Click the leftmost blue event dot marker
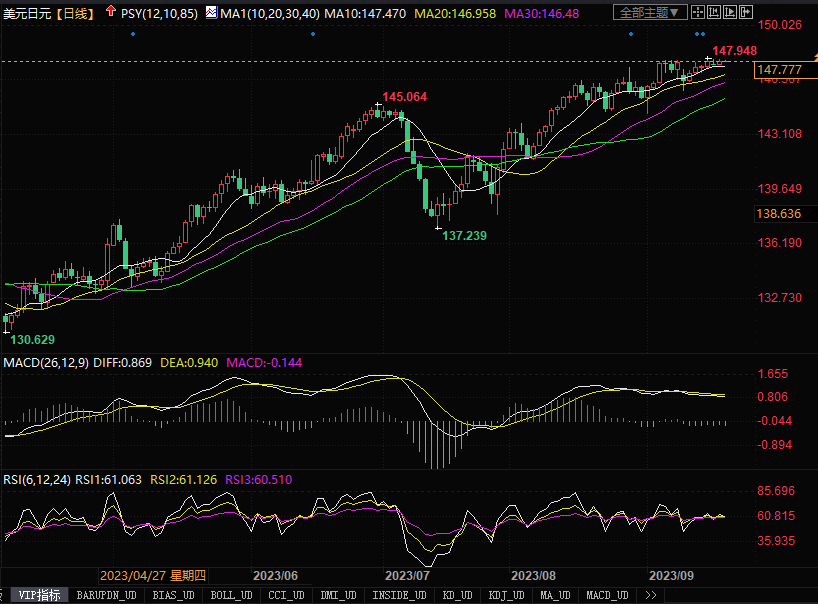818x604 pixels. tap(131, 34)
